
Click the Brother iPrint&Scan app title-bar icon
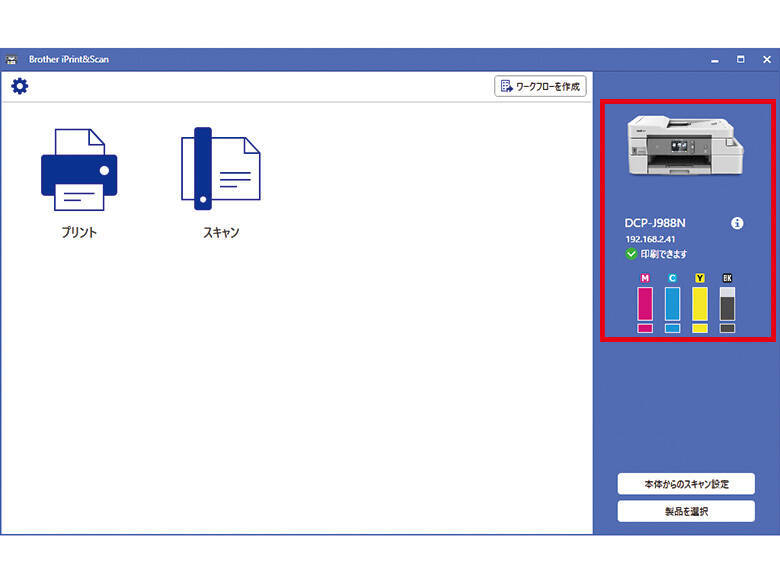click(x=11, y=60)
